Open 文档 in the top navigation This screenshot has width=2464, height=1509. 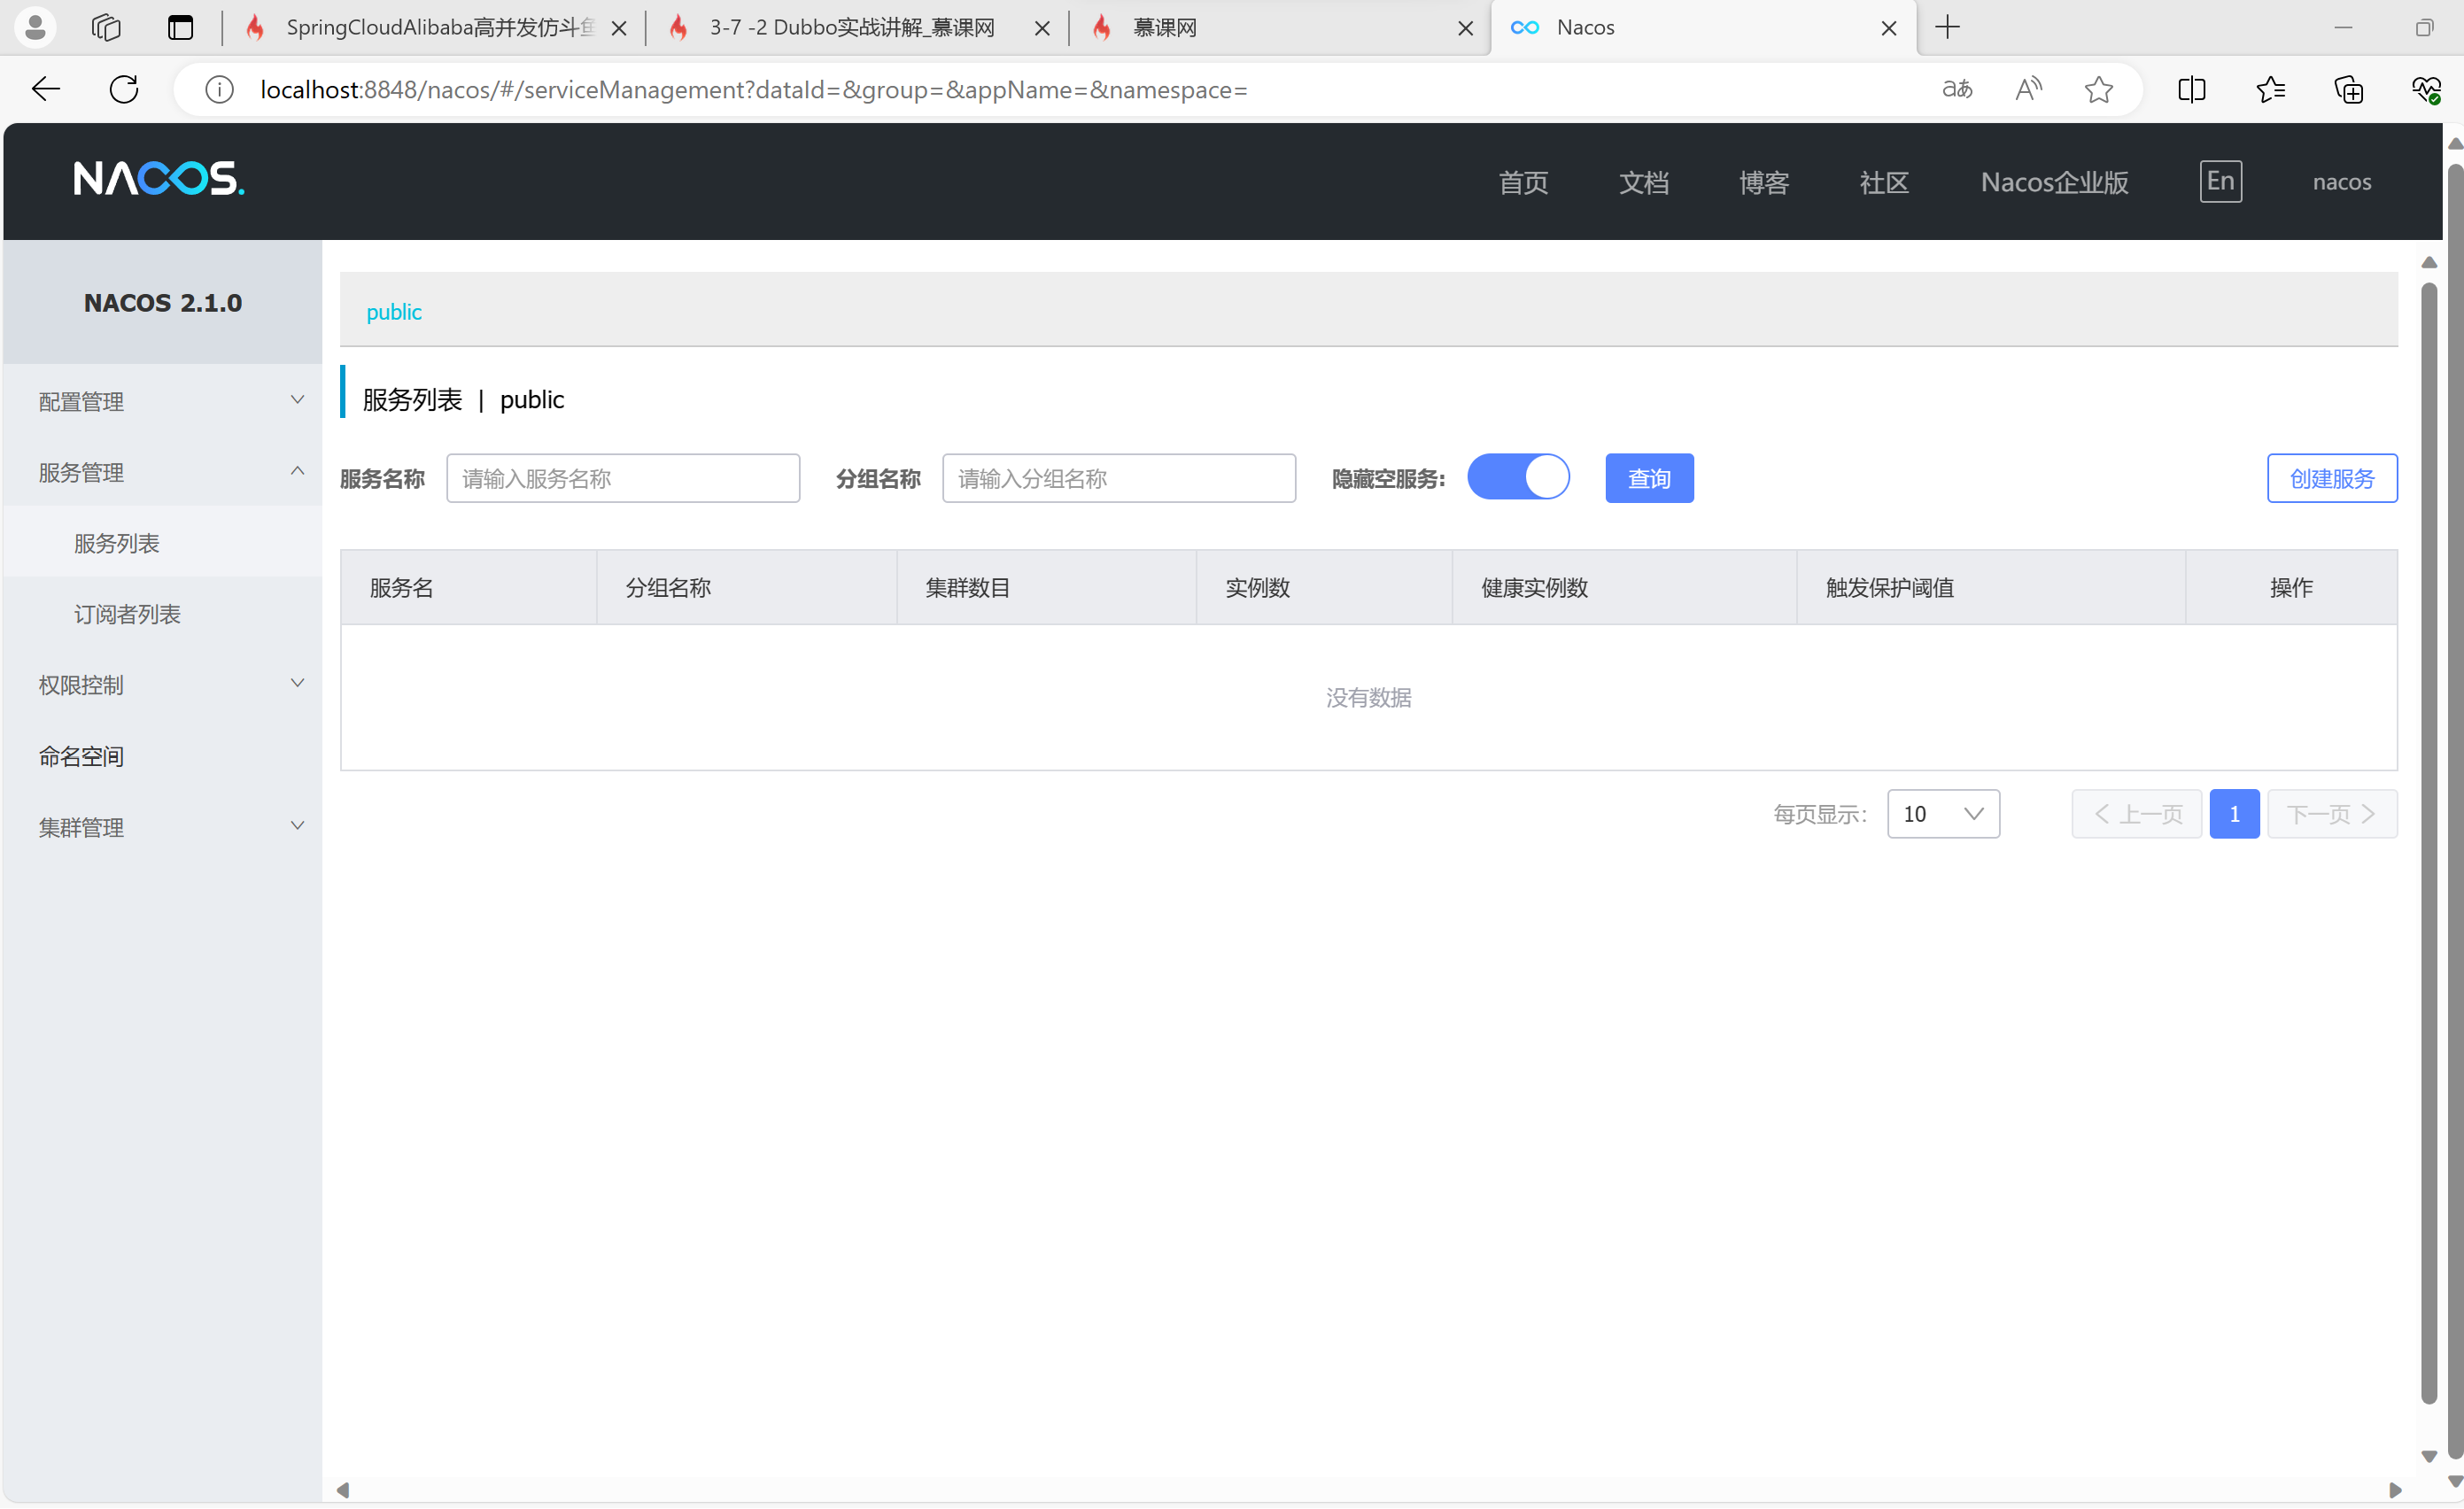tap(1643, 182)
